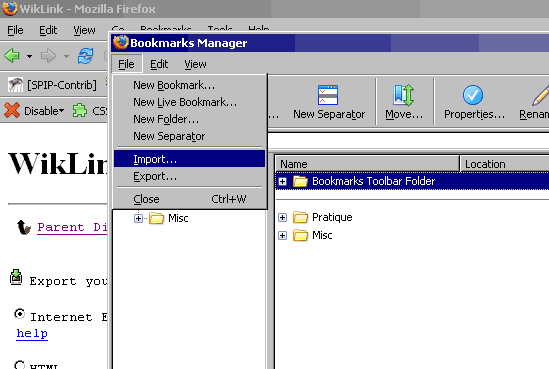The height and width of the screenshot is (369, 549).
Task: Select the HTML radio button
Action: pos(20,364)
